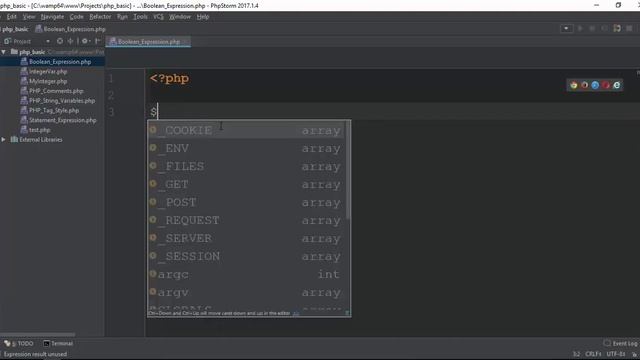This screenshot has height=360, width=640.
Task: Click Boolean_Expression.php in navigation breadcrumb
Action: click(70, 29)
